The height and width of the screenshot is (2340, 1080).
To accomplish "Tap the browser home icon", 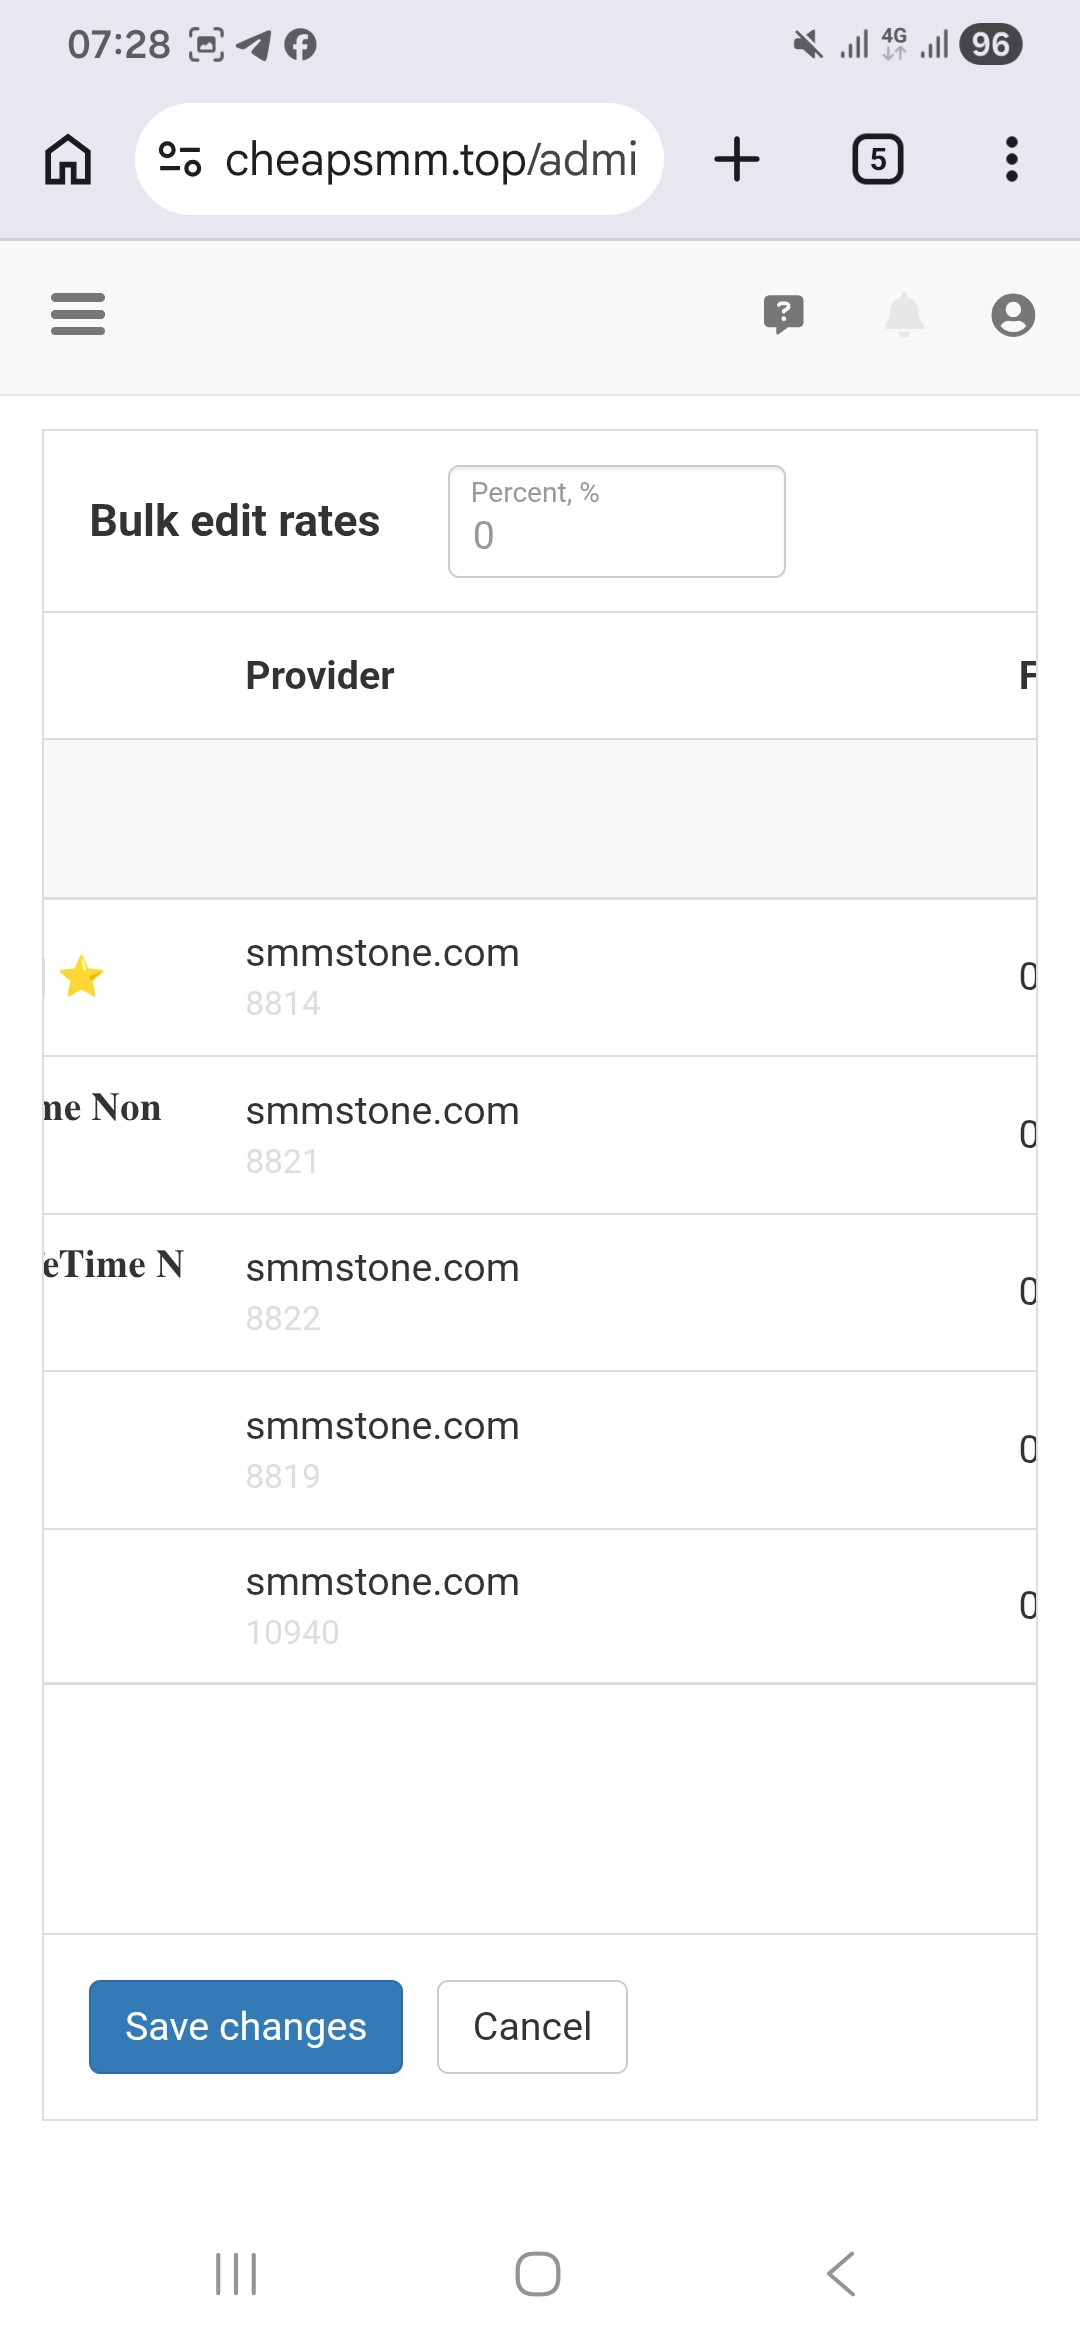I will 68,159.
